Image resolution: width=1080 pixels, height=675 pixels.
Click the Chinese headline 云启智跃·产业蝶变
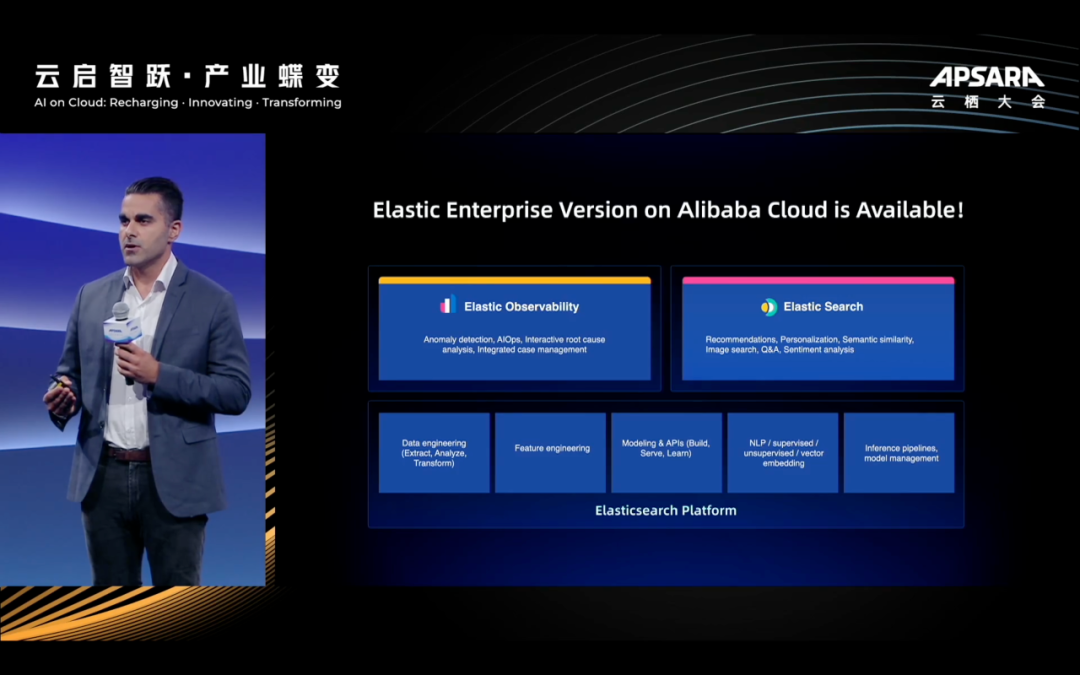coord(188,76)
